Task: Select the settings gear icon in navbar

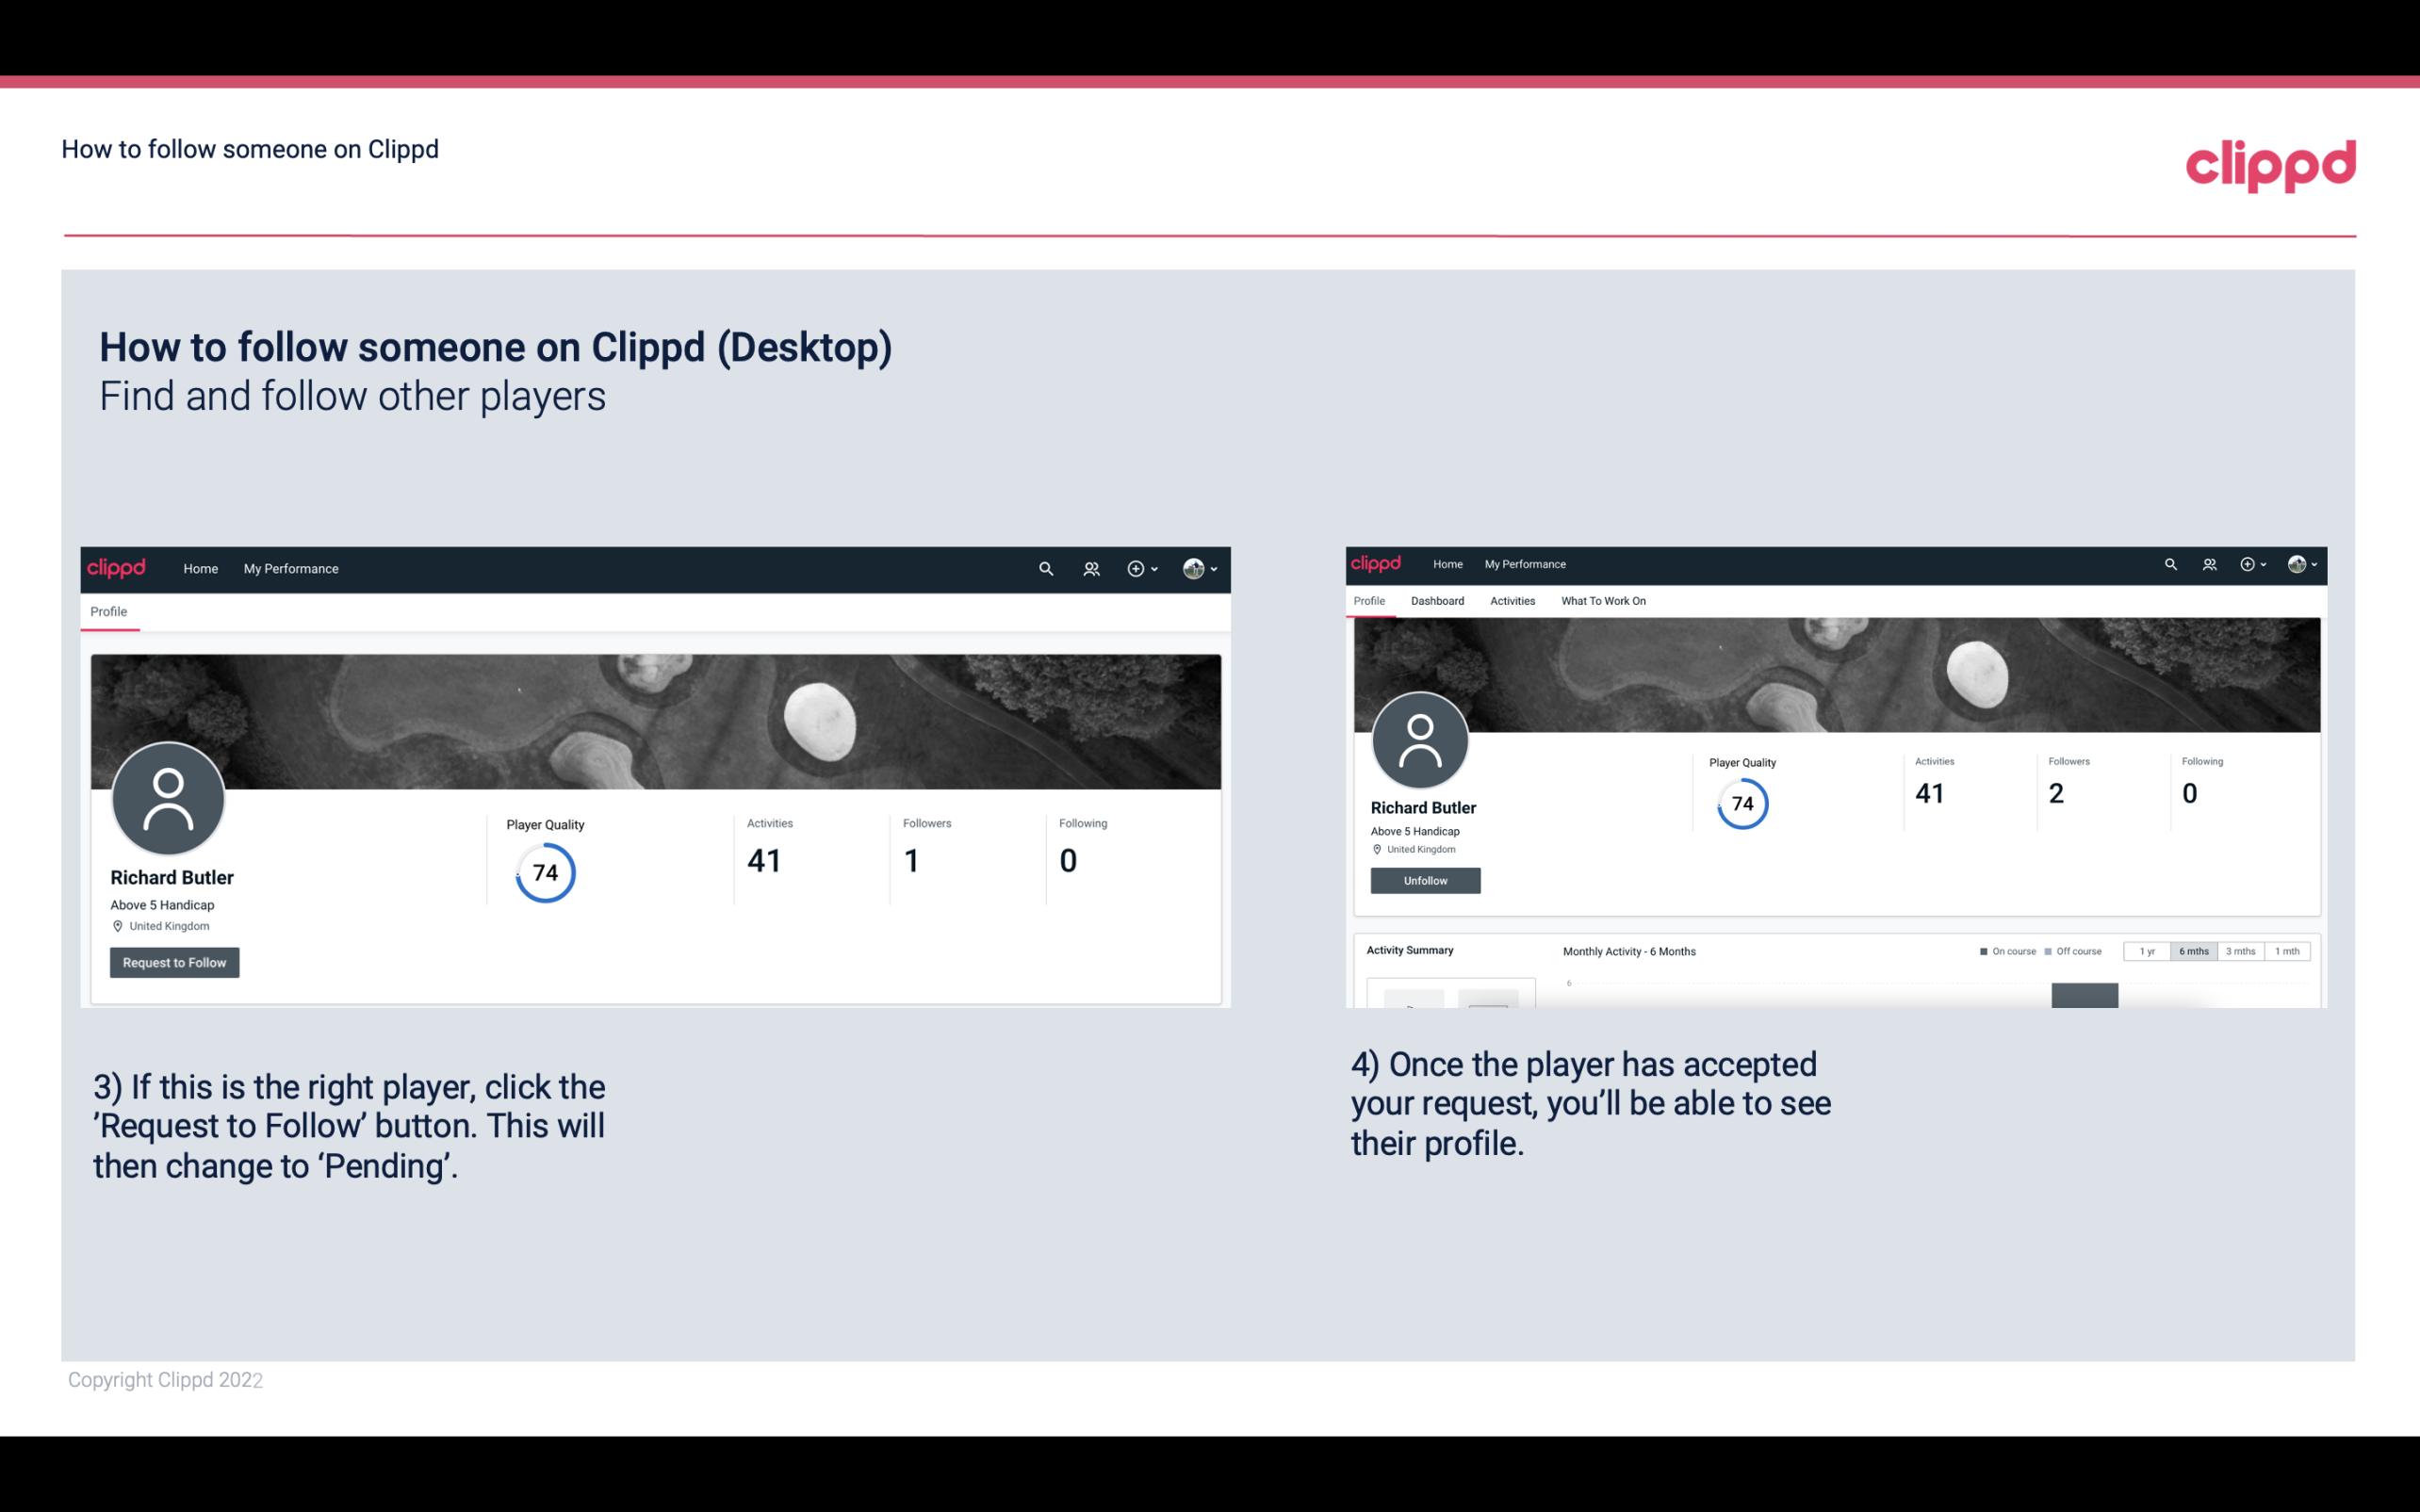Action: [1137, 568]
